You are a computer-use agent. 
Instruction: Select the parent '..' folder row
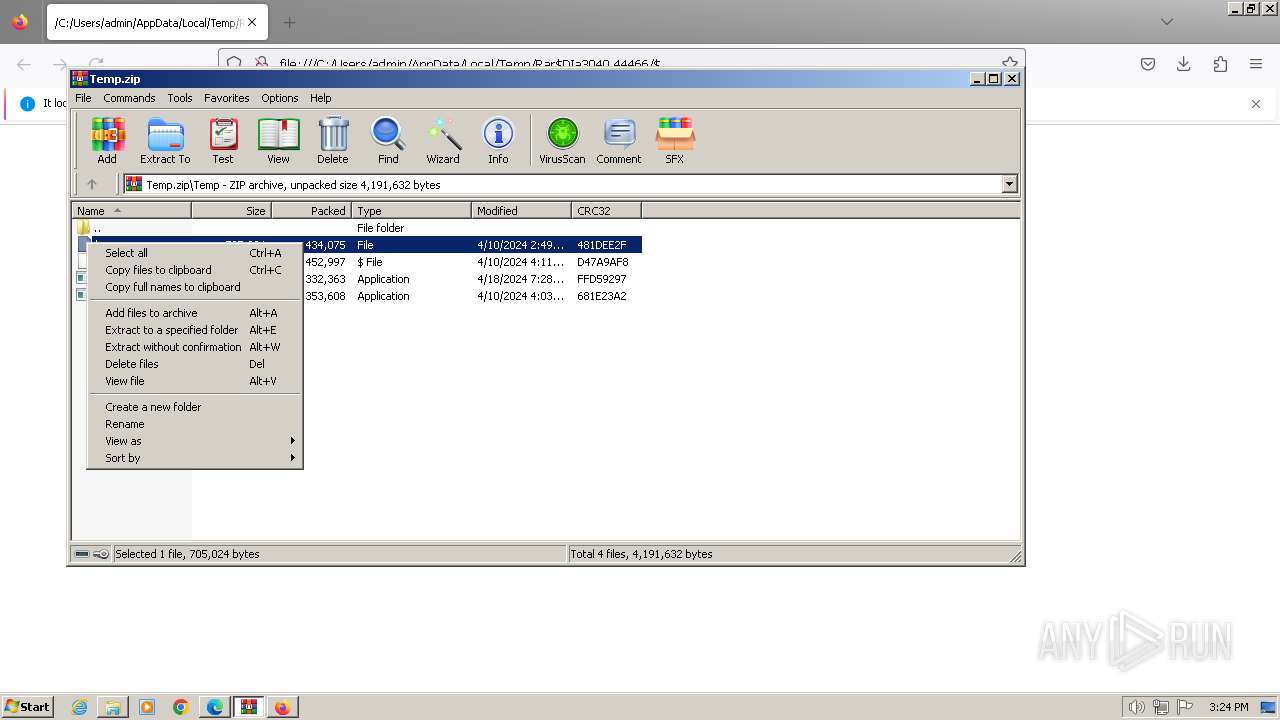[357, 228]
